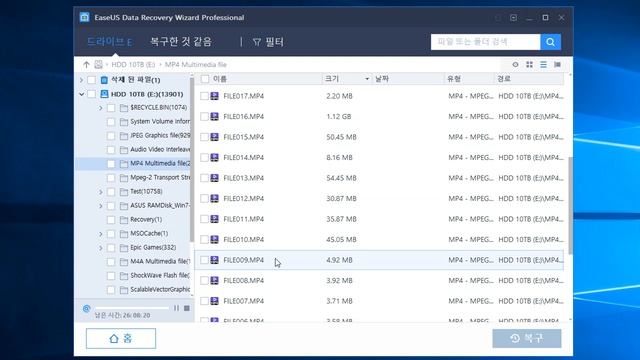Sort by the 날짜 date column header
The image size is (640, 360).
(382, 79)
